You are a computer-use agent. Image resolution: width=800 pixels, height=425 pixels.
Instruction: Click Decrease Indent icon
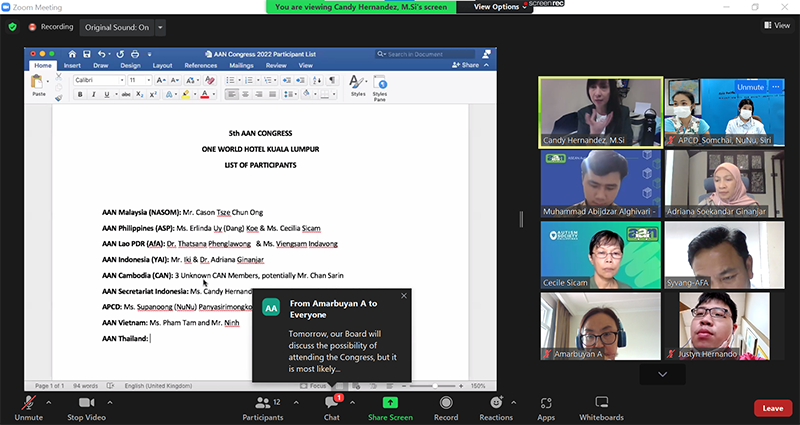click(287, 80)
